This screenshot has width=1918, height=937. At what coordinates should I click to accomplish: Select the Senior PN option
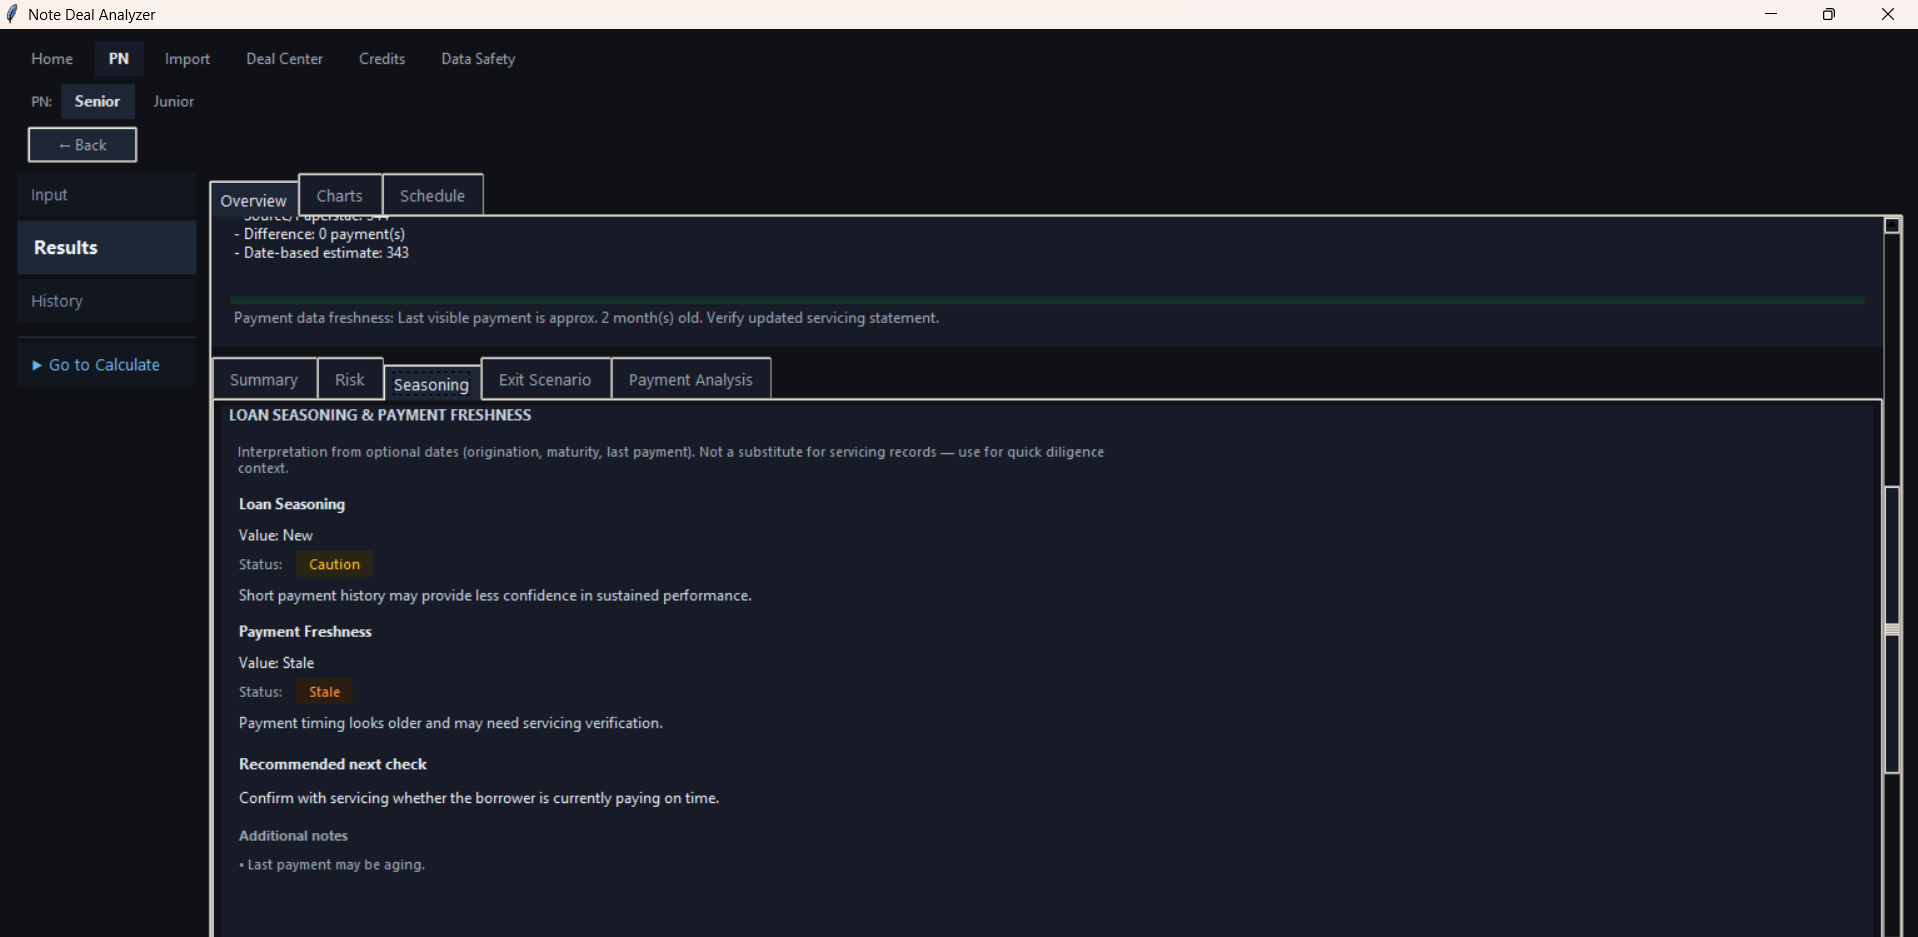coord(97,101)
